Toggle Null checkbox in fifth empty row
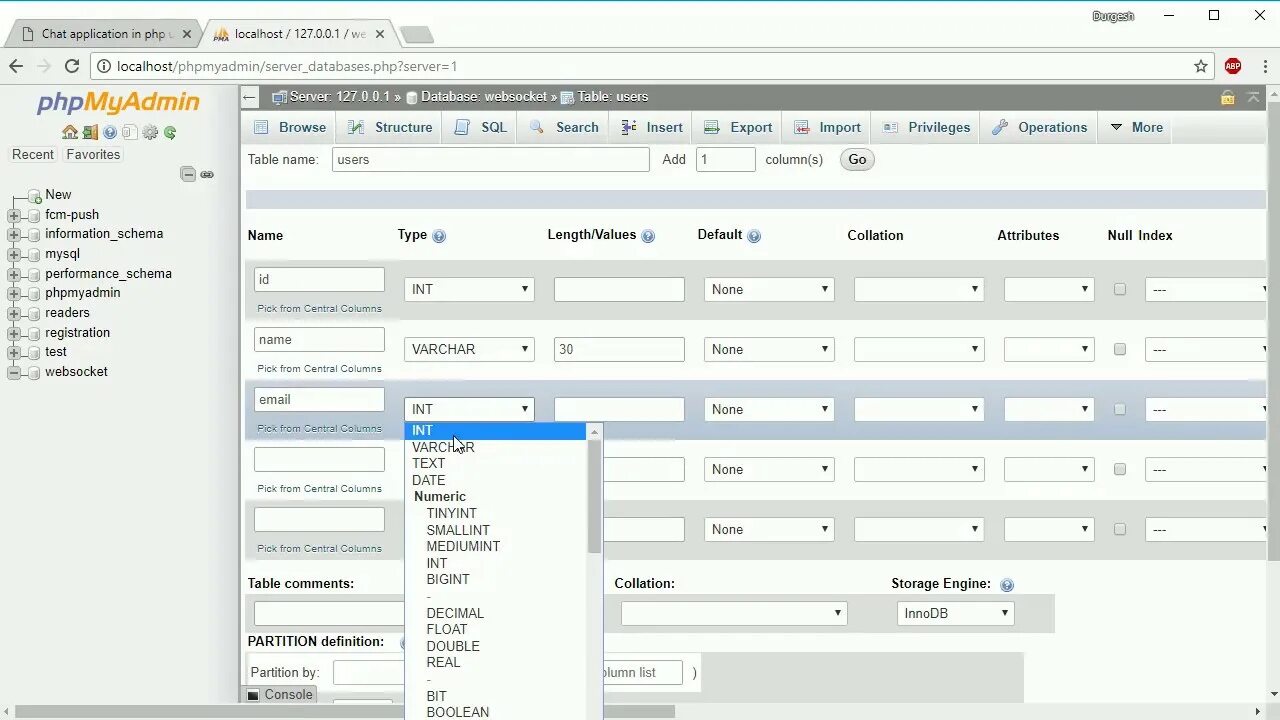This screenshot has height=720, width=1280. click(x=1120, y=529)
